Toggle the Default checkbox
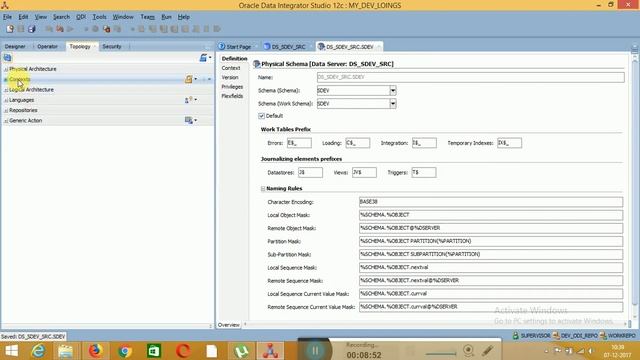The width and height of the screenshot is (640, 360). [262, 116]
